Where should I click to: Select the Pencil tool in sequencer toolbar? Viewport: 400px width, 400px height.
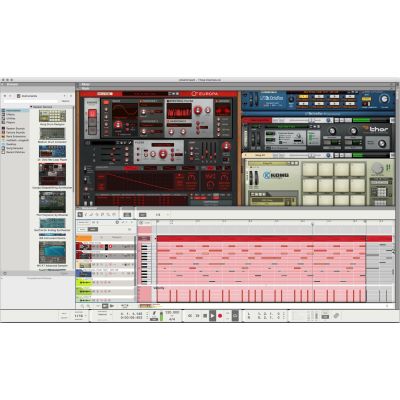(x=86, y=214)
